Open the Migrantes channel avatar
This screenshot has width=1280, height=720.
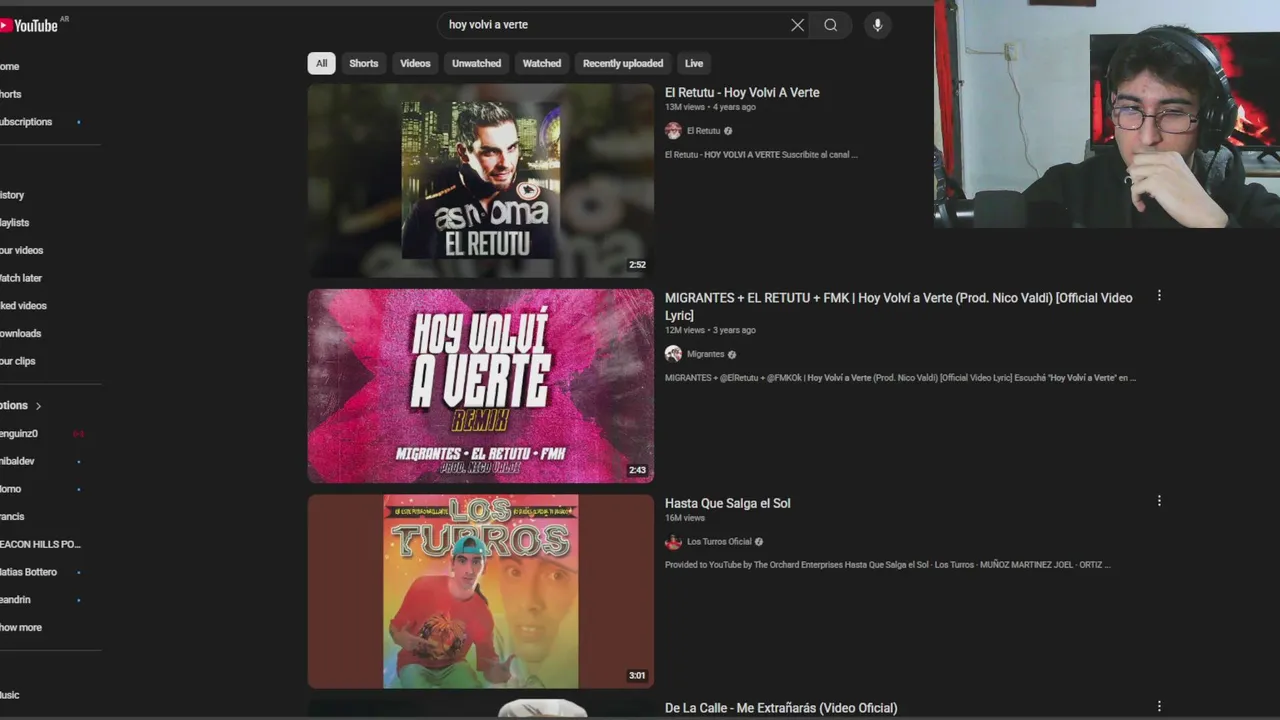coord(673,354)
